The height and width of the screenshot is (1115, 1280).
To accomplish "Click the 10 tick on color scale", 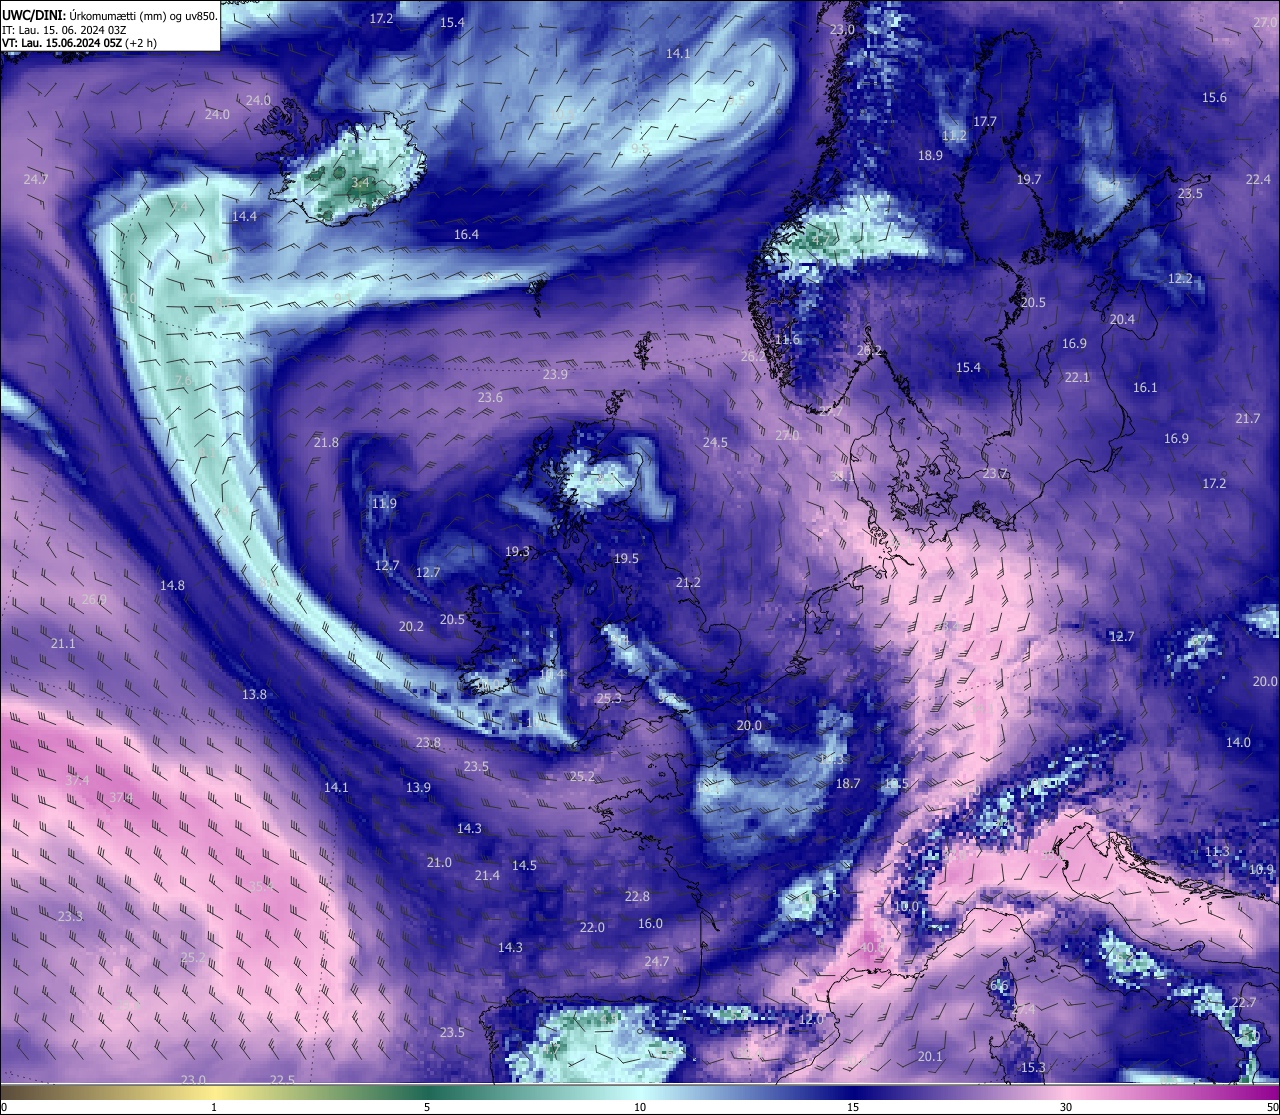I will 640,1107.
